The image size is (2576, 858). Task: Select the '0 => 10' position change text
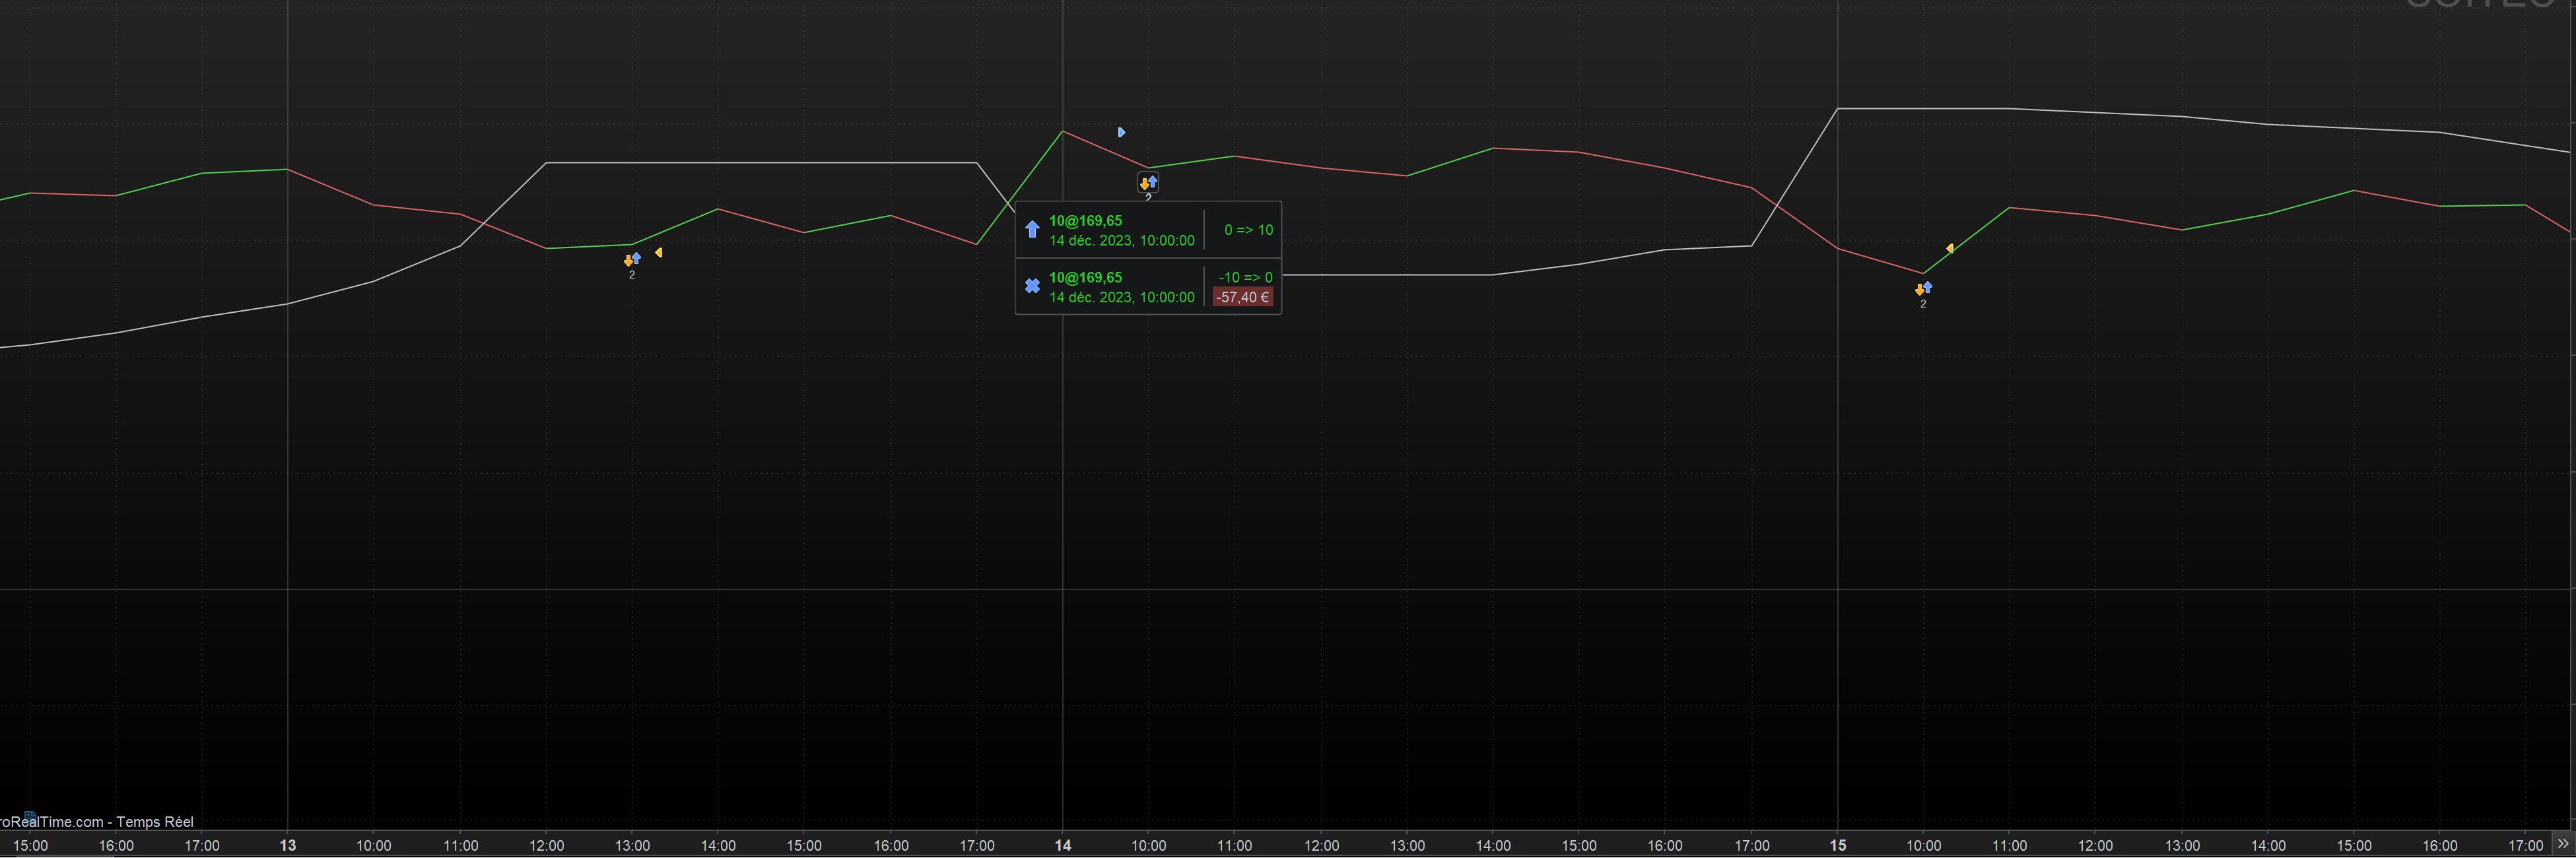1248,230
